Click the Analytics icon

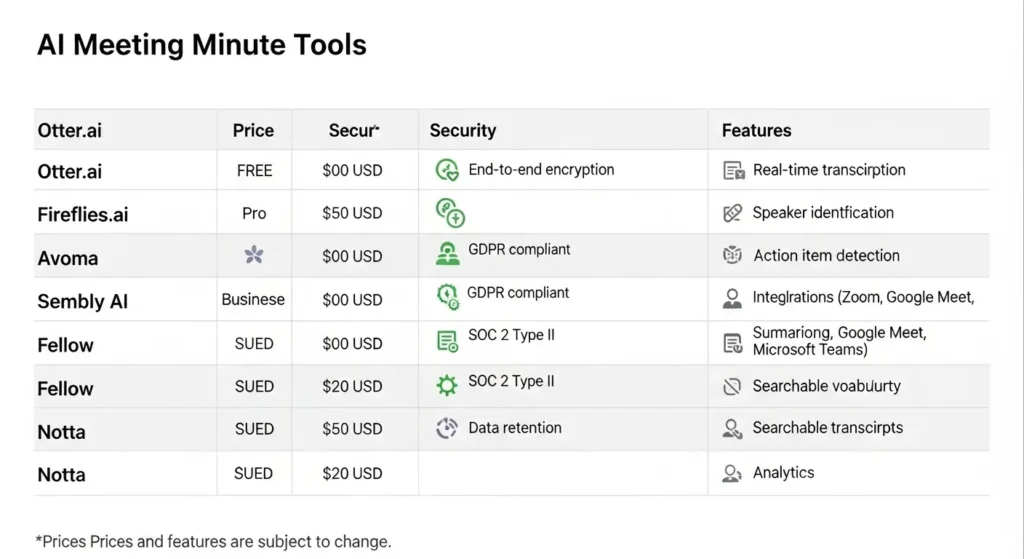(x=733, y=473)
